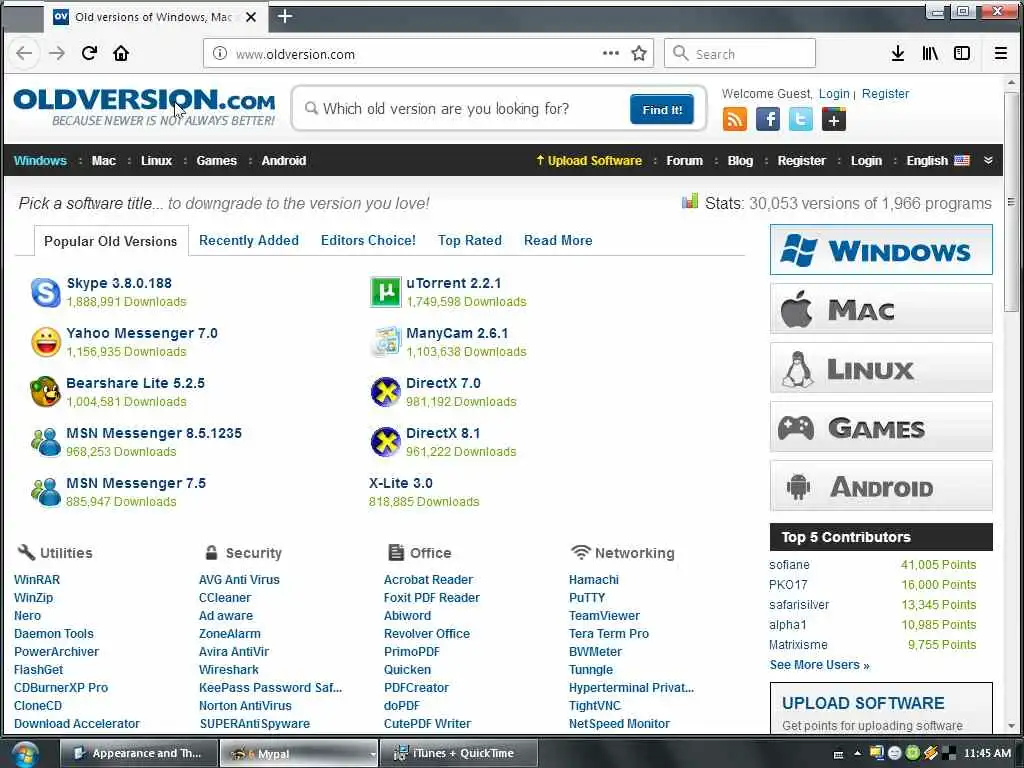1024x768 pixels.
Task: Show site information icon in address bar
Action: coord(220,54)
